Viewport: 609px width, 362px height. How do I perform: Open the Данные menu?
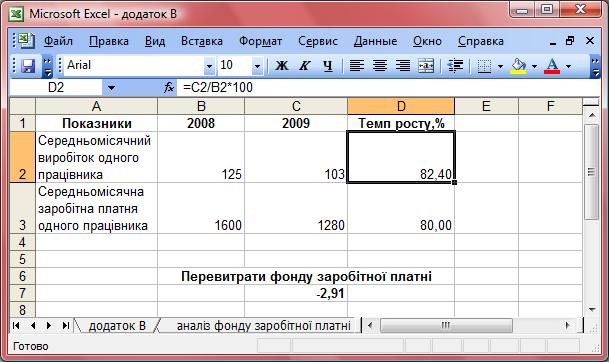pos(375,41)
